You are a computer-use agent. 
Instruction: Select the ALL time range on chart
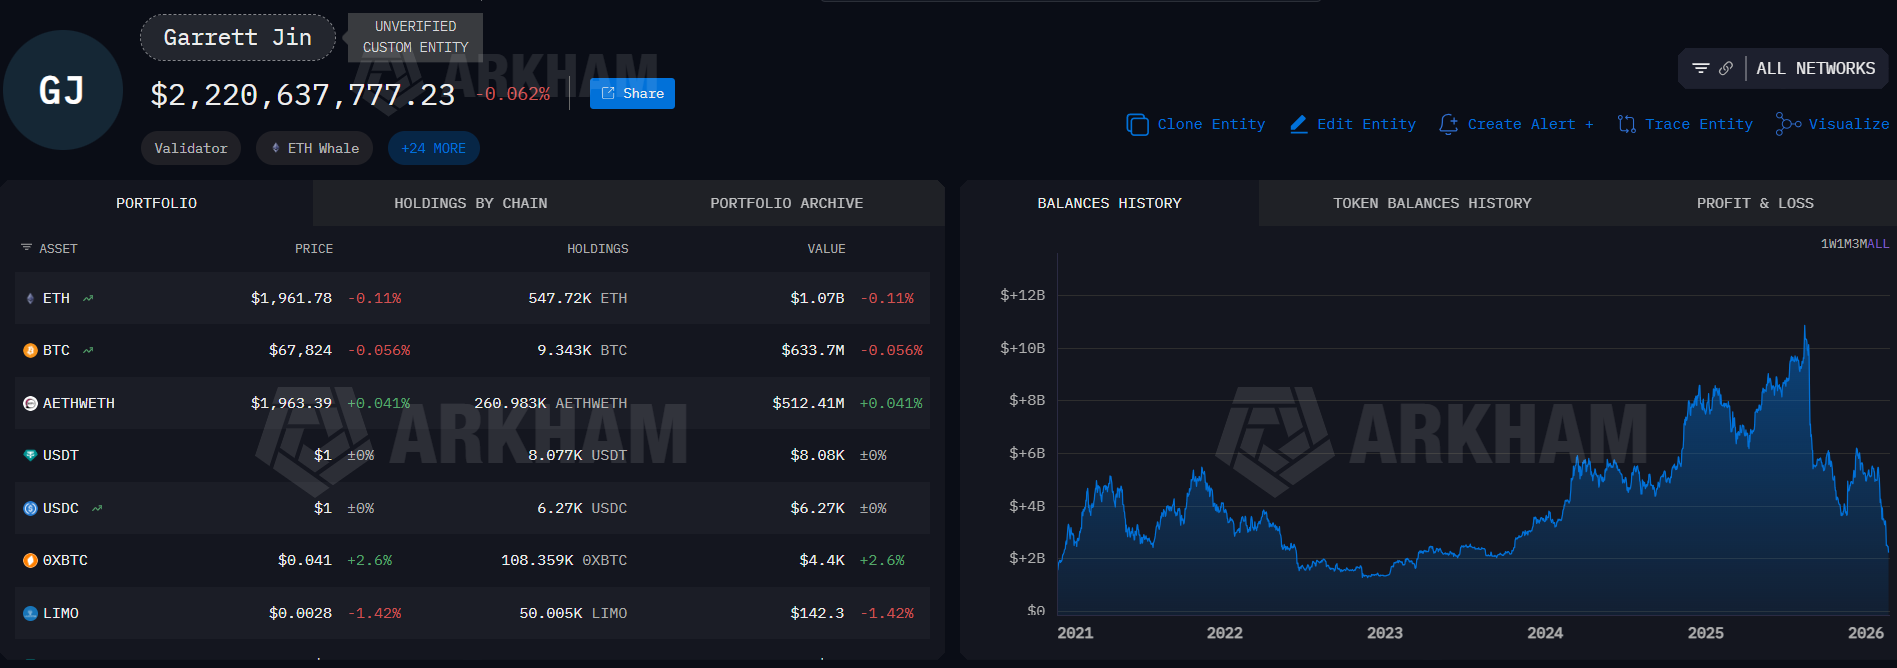tap(1878, 244)
